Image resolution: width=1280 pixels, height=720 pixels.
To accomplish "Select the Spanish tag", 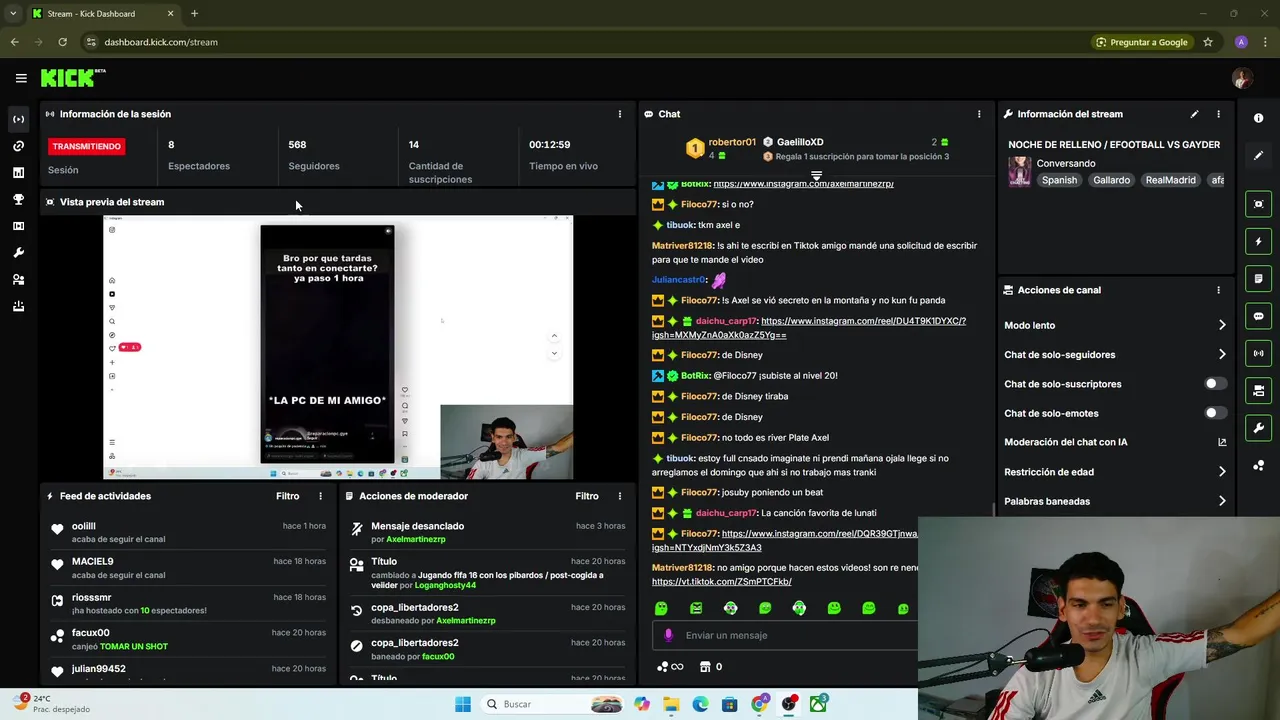I will point(1059,180).
